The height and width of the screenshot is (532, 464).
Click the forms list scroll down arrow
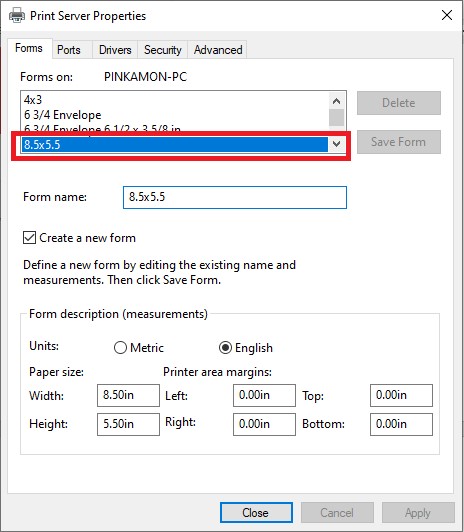click(336, 144)
